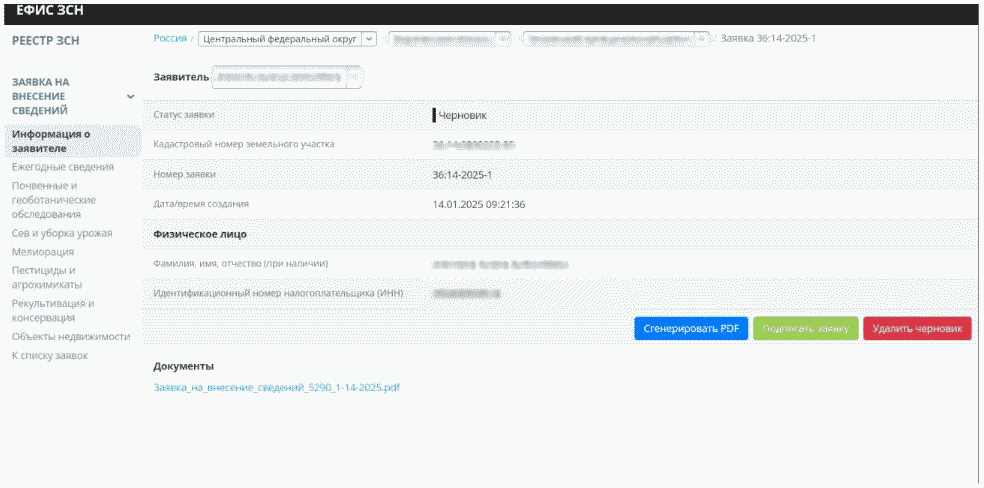Open the region dropdown after federal district

[503, 39]
